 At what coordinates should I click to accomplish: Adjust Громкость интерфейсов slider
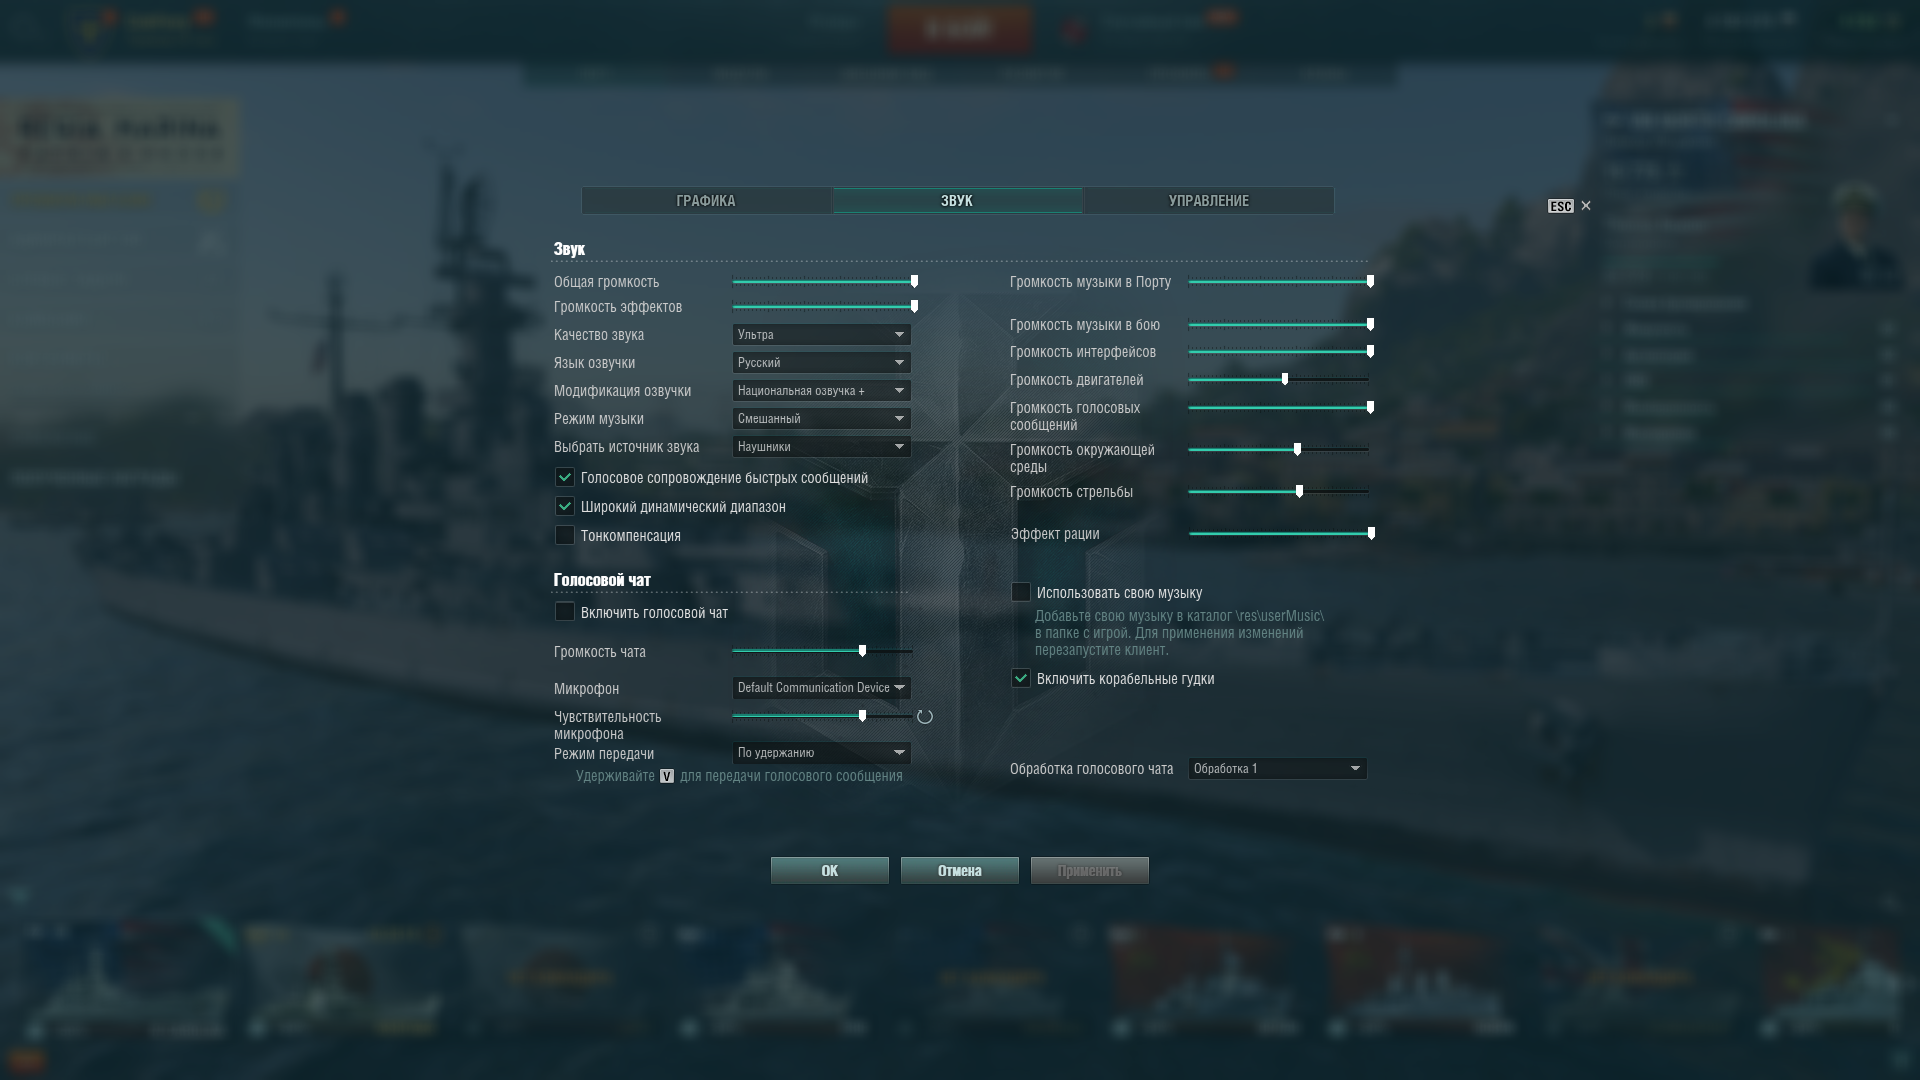(1281, 352)
